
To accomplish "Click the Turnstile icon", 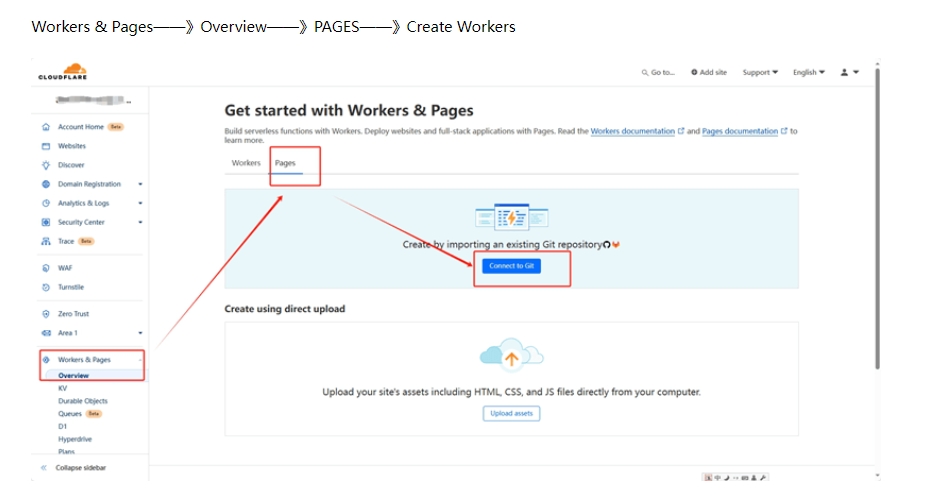I will tap(46, 288).
